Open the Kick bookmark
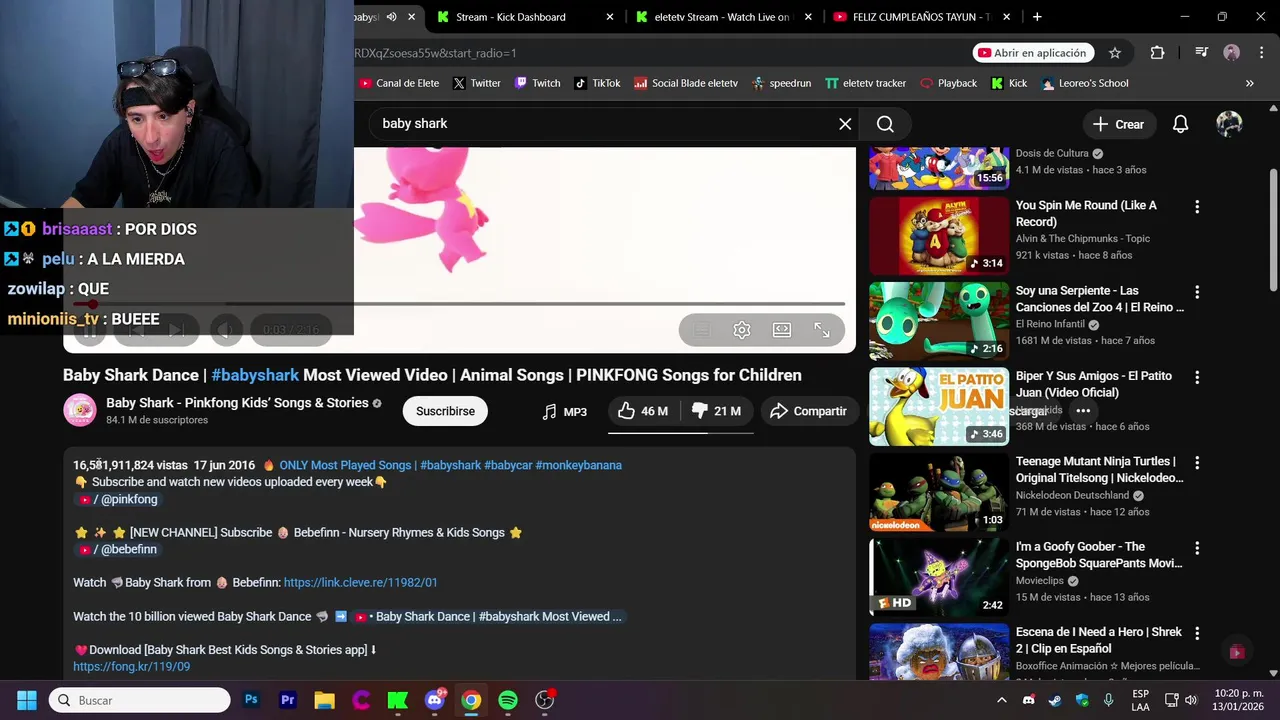This screenshot has height=720, width=1280. 1008,83
